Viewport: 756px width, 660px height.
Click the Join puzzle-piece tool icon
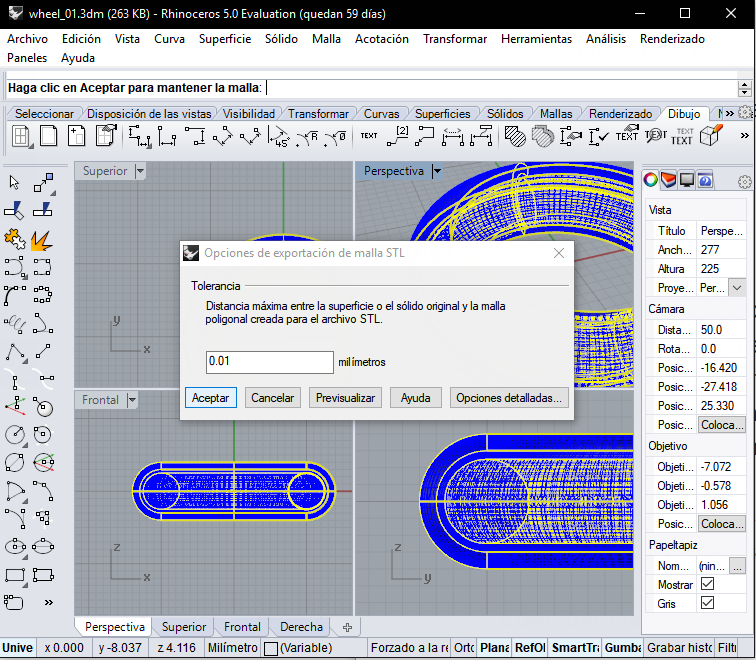pos(14,240)
